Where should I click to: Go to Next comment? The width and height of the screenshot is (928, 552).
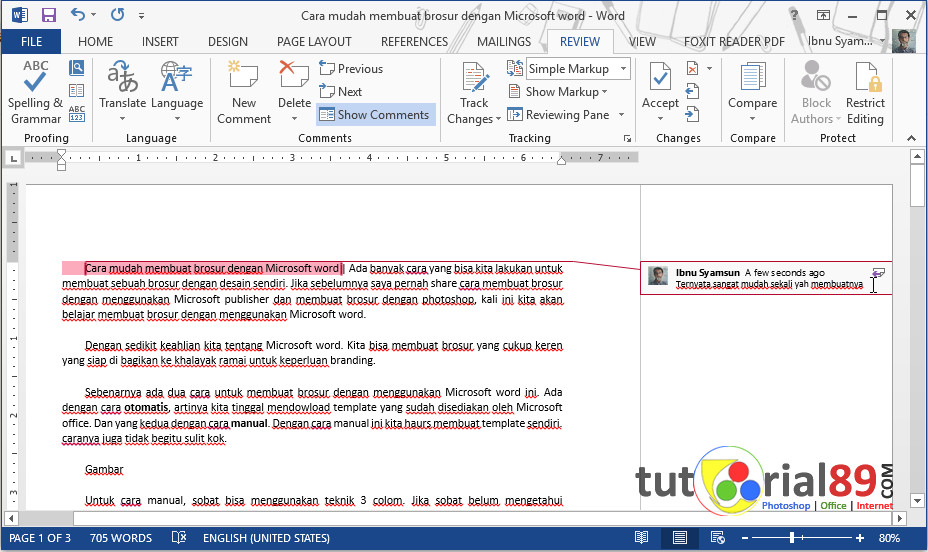pos(340,92)
